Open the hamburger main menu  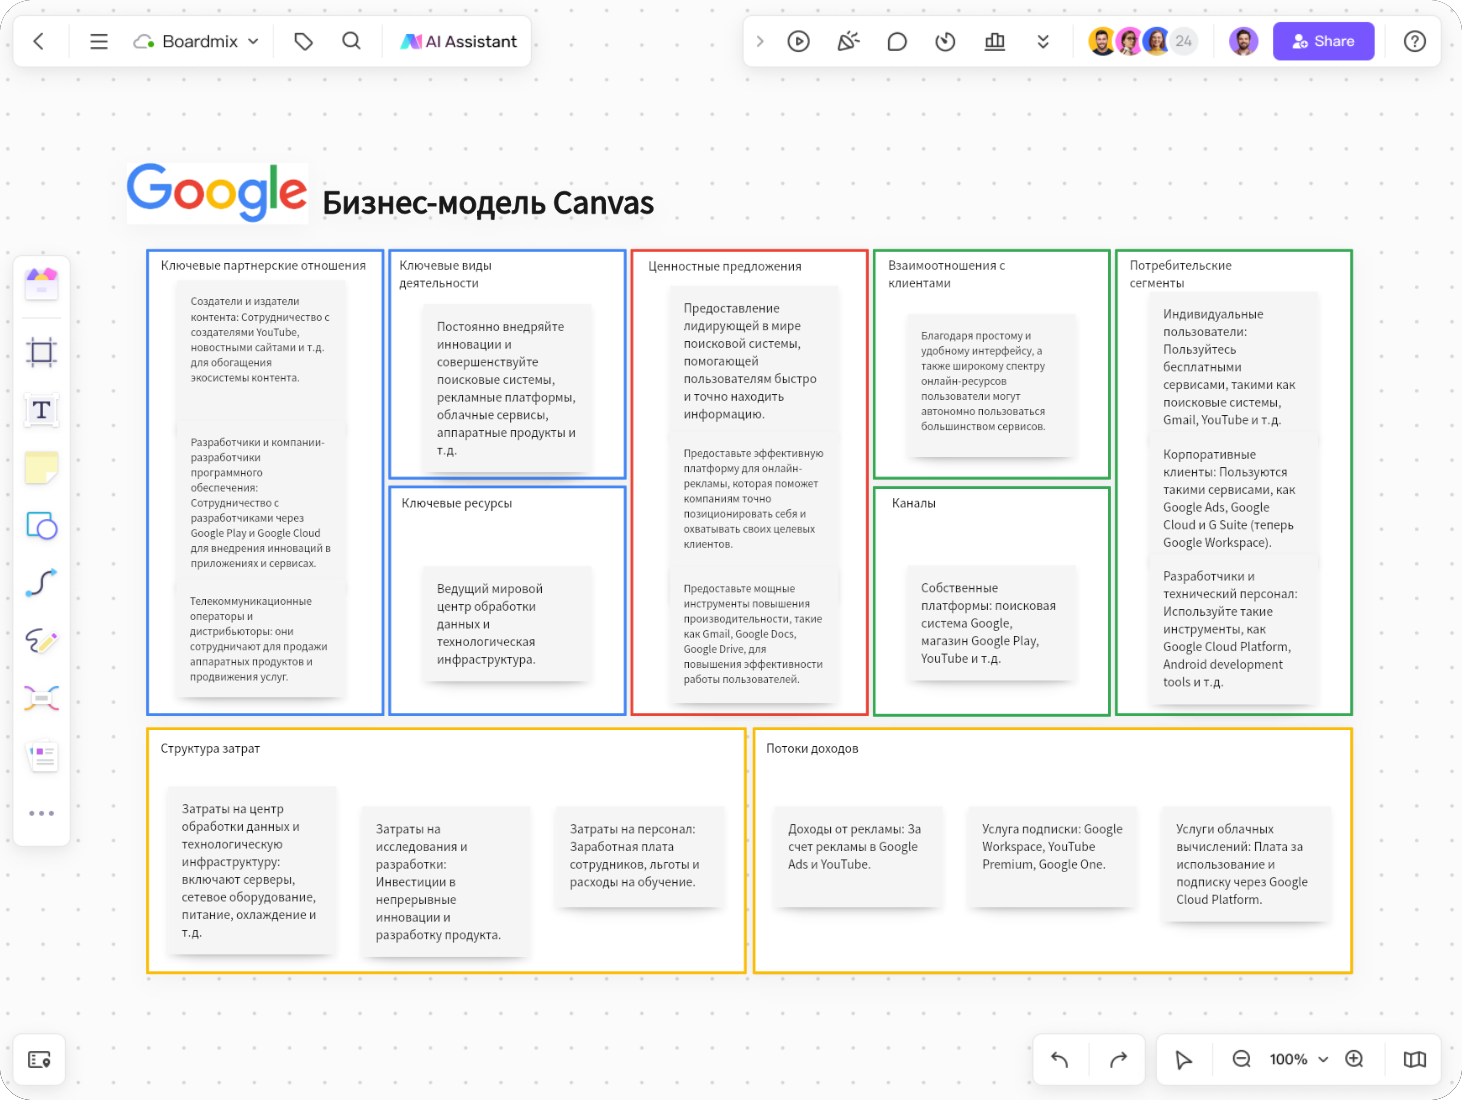(99, 41)
